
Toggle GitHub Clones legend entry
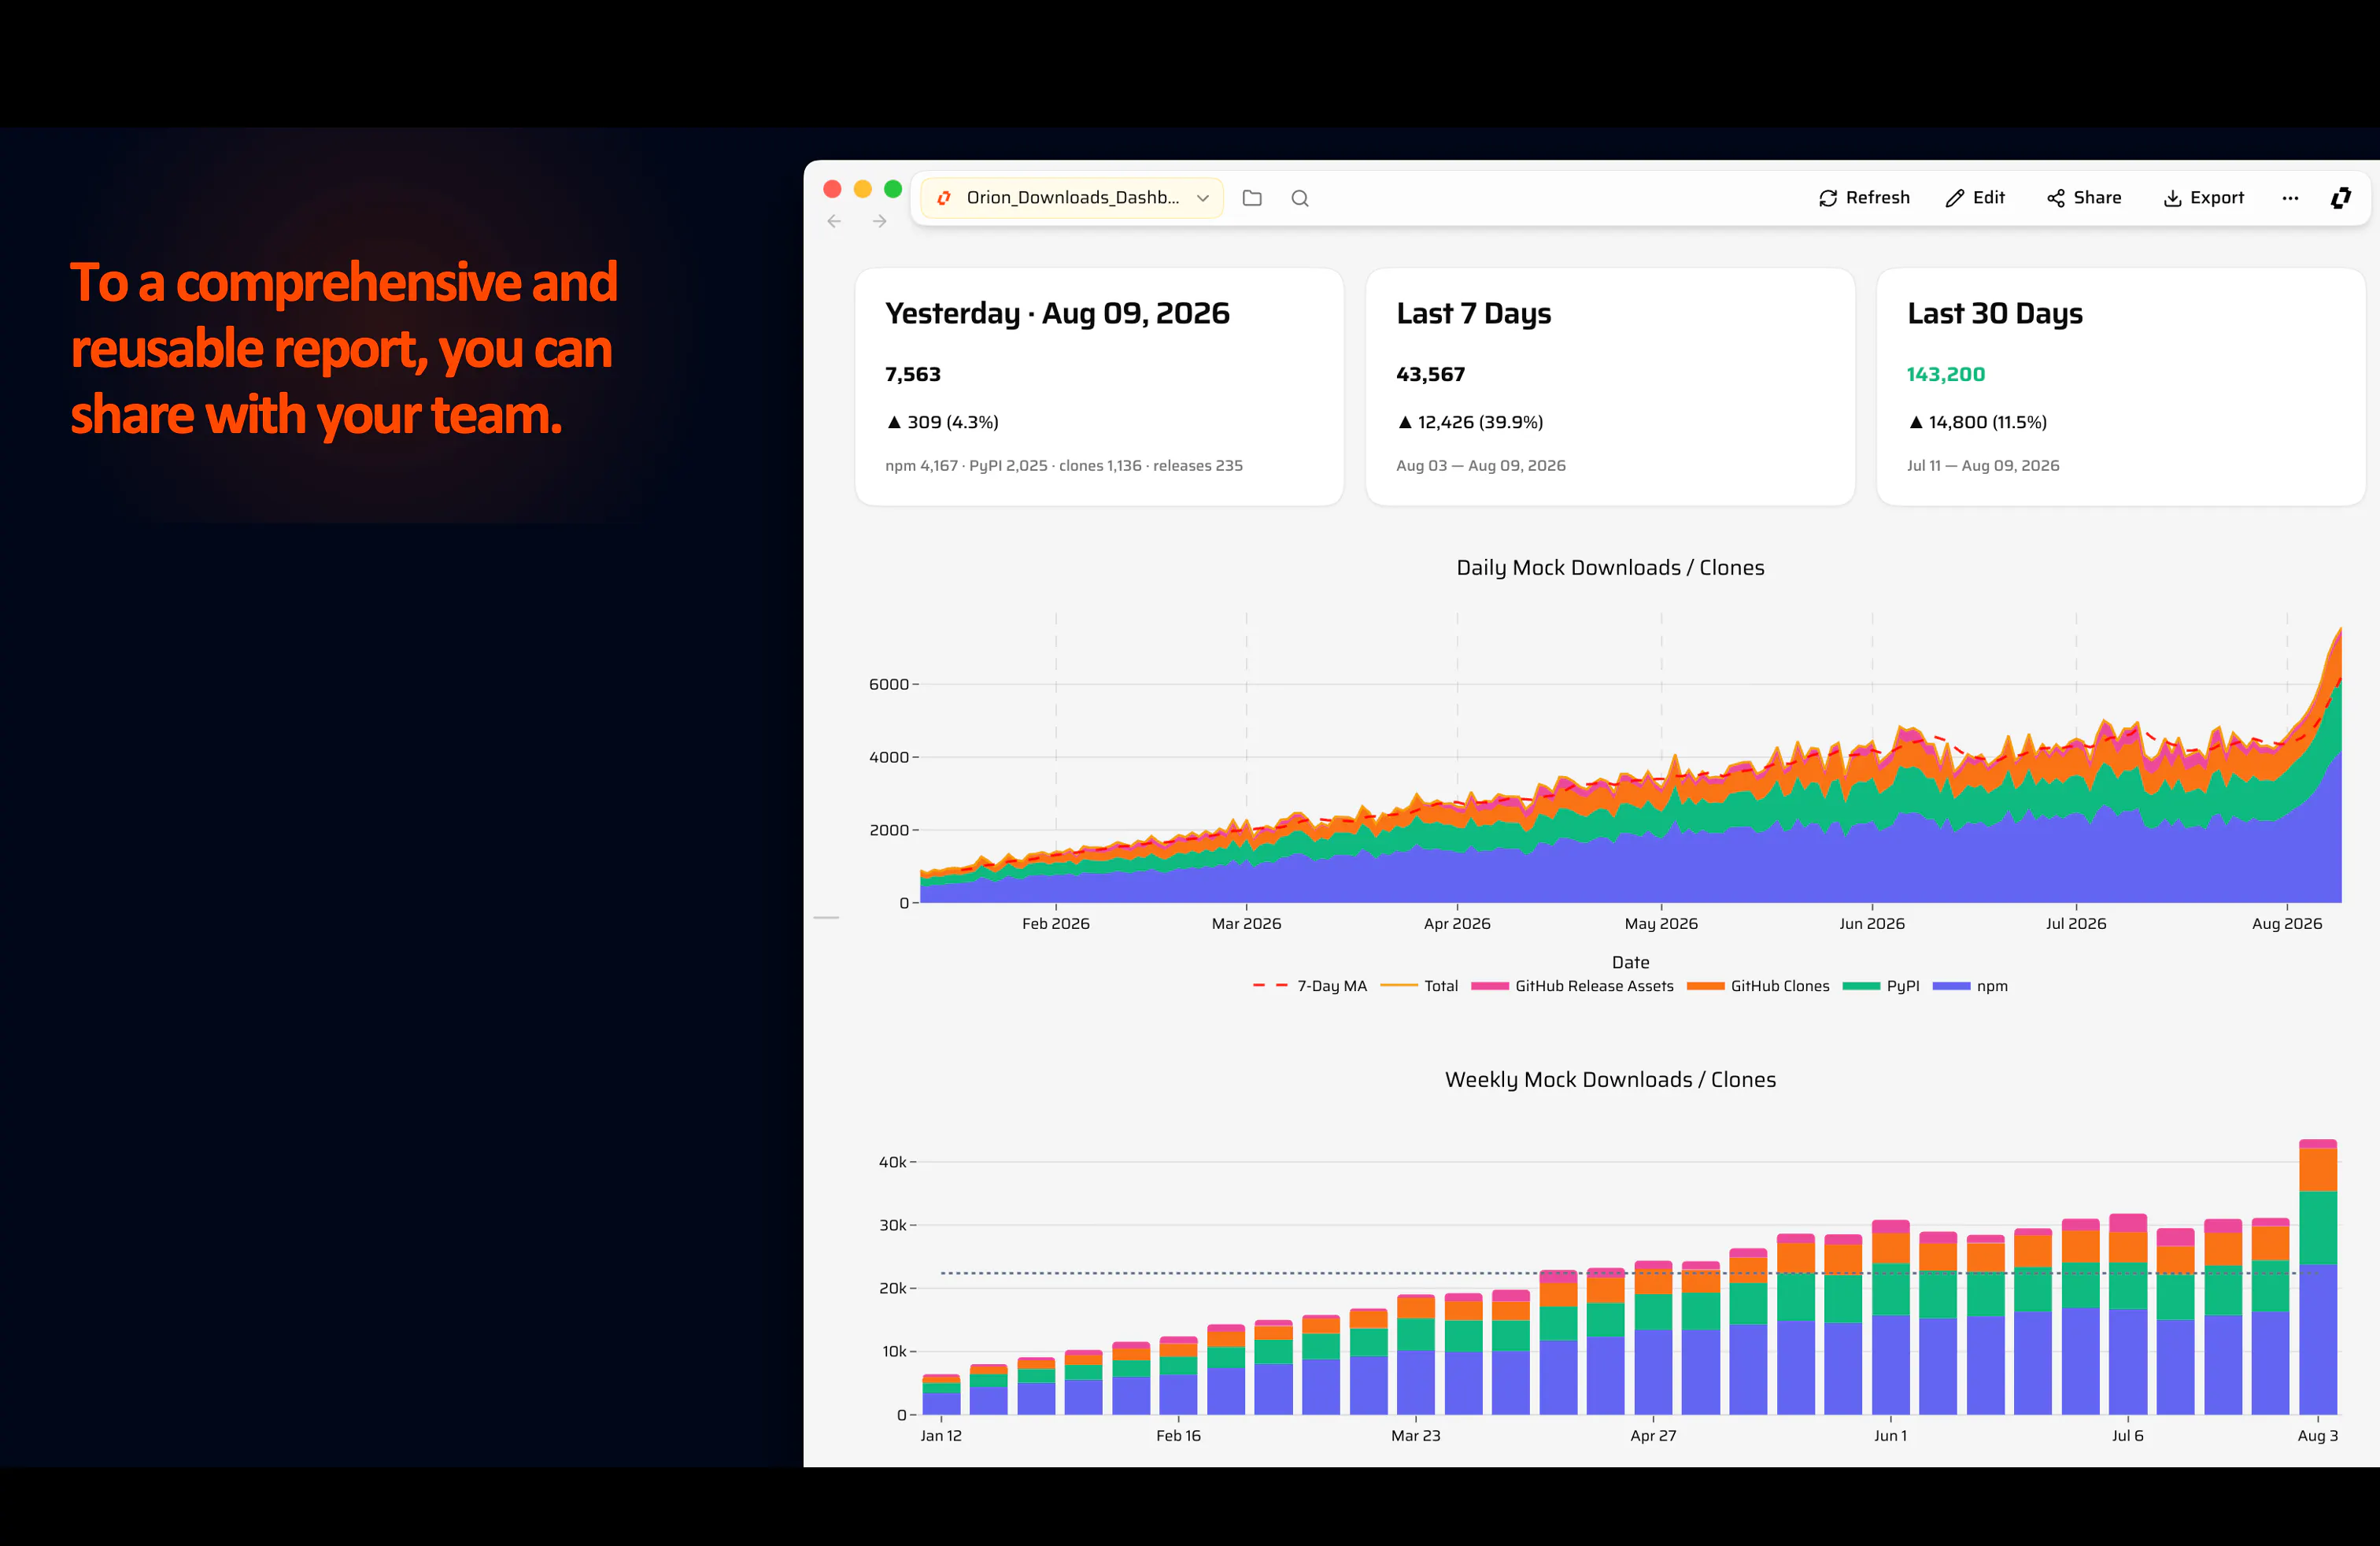1758,986
